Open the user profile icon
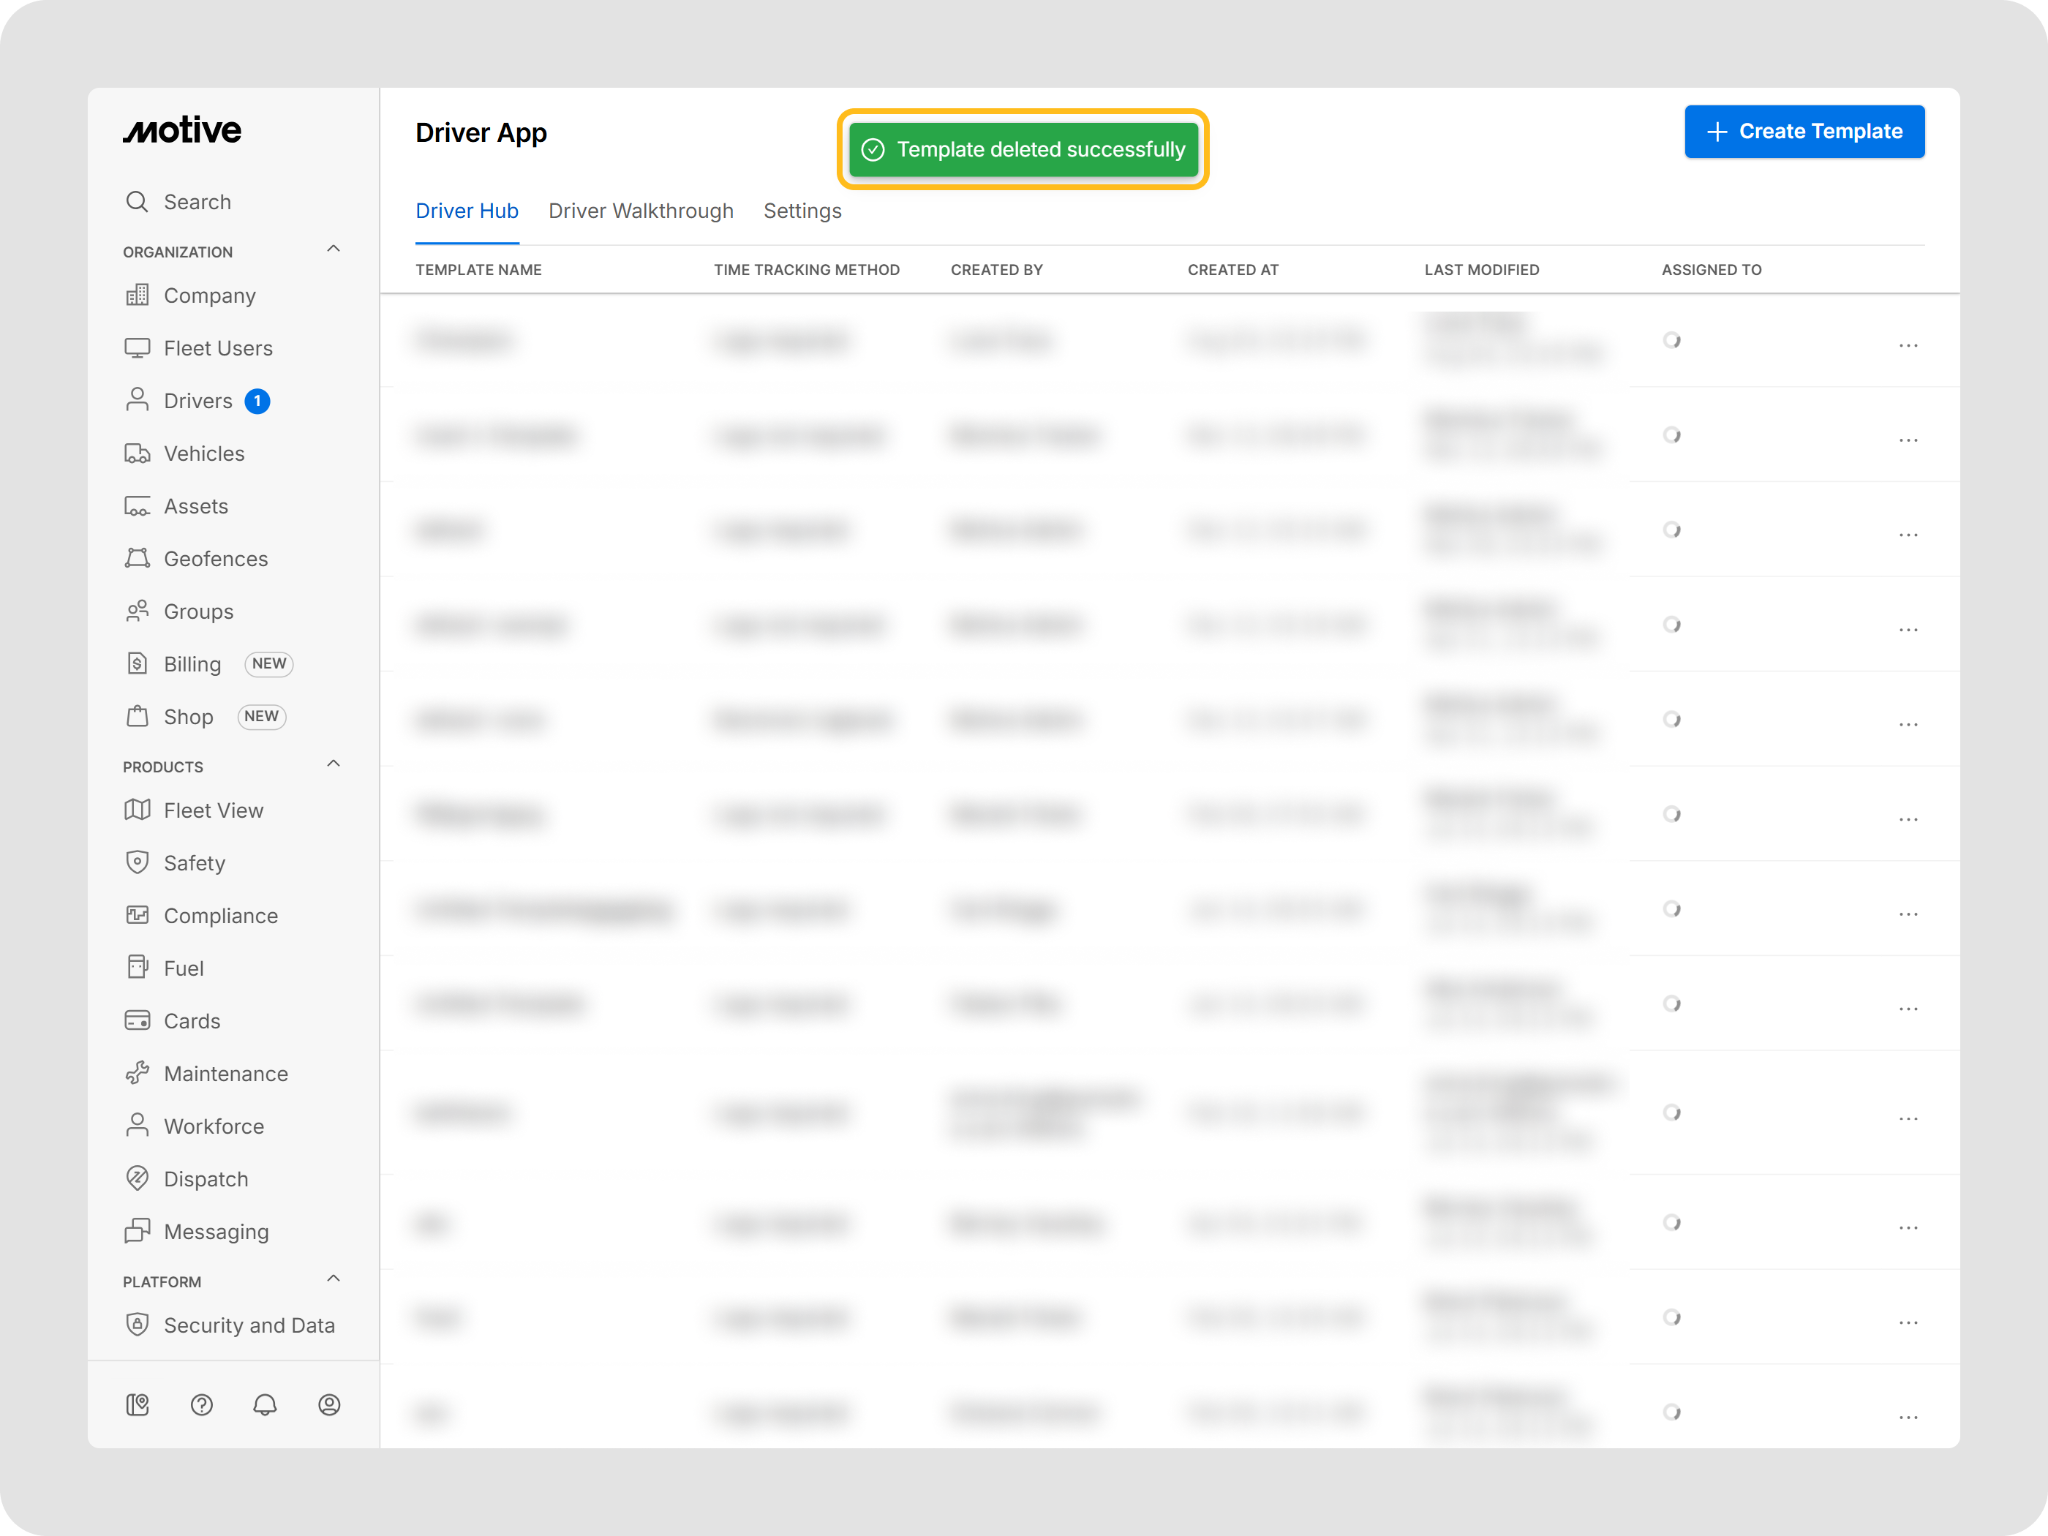2048x1536 pixels. point(329,1405)
